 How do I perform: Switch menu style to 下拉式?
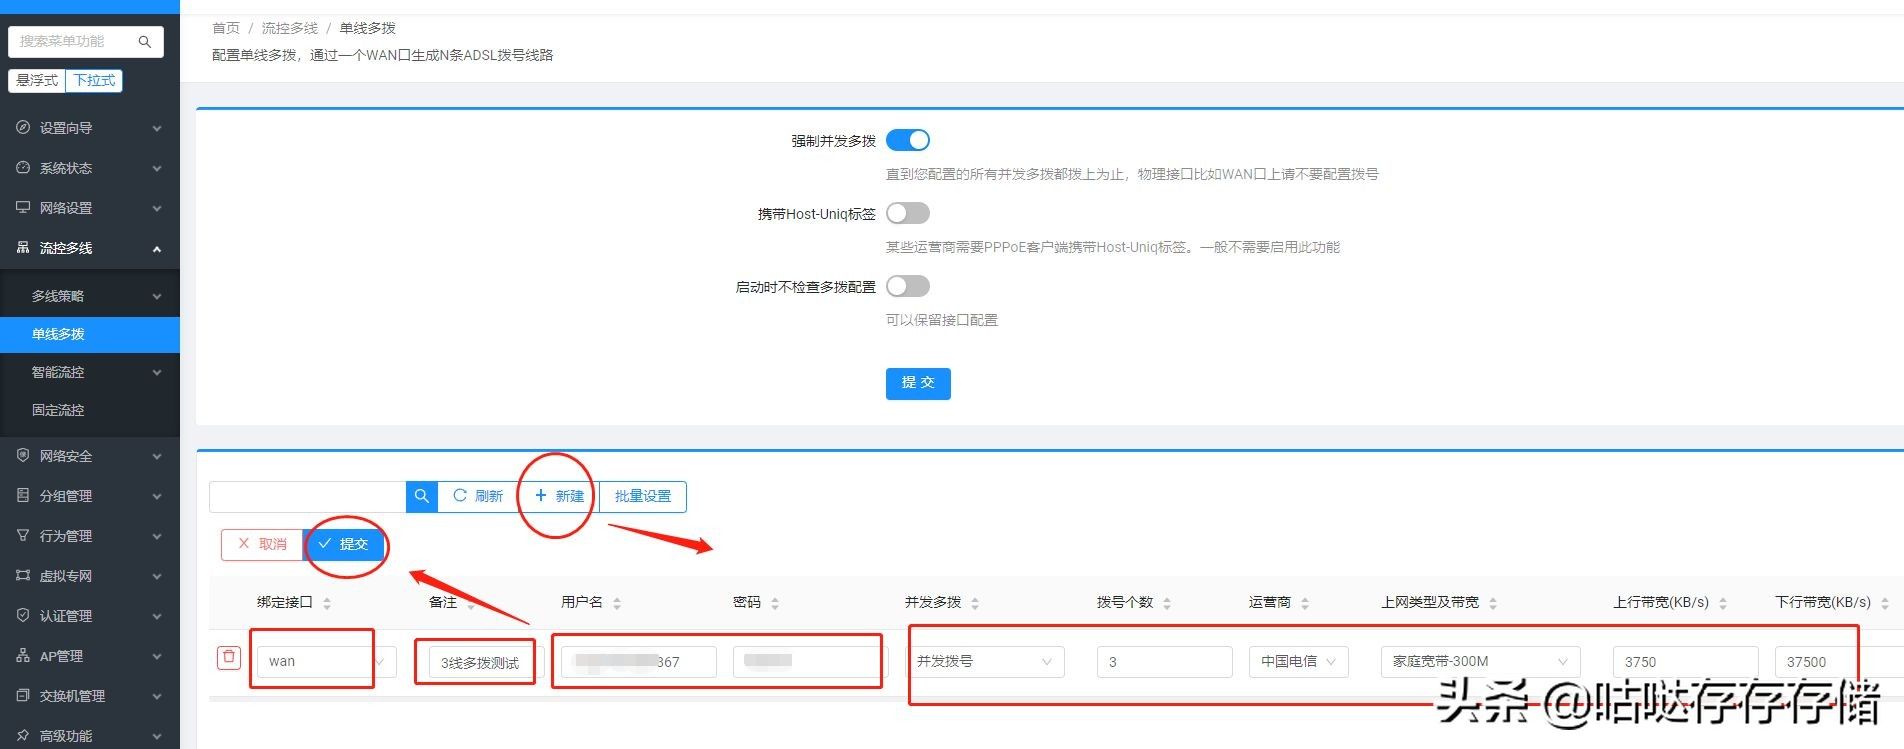coord(94,80)
